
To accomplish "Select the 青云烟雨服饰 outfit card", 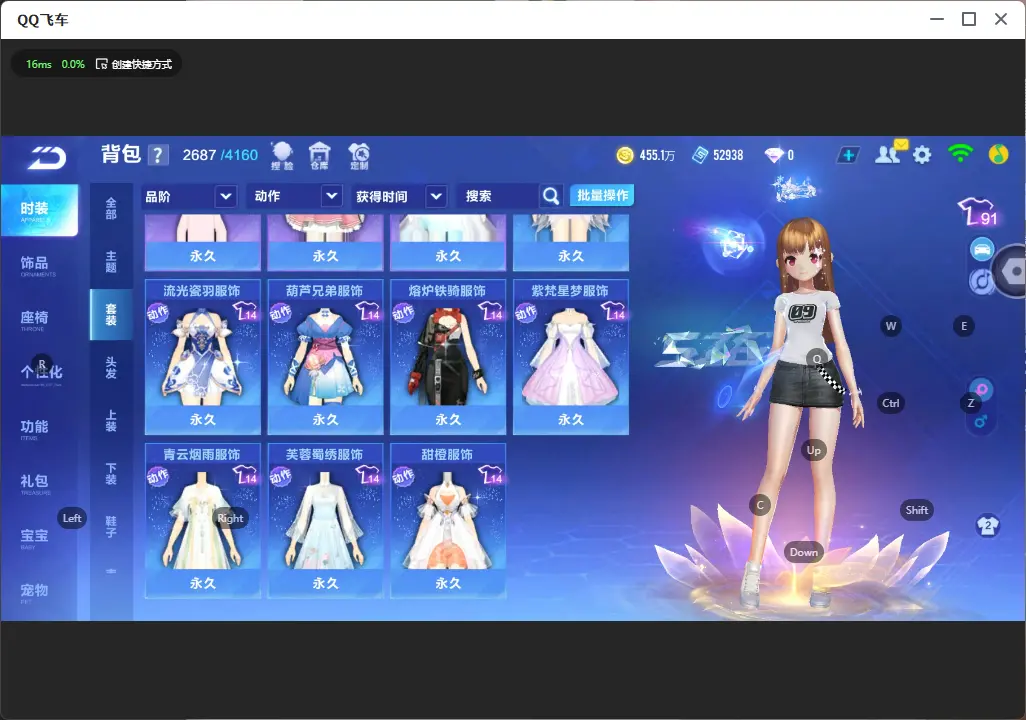I will (x=202, y=521).
